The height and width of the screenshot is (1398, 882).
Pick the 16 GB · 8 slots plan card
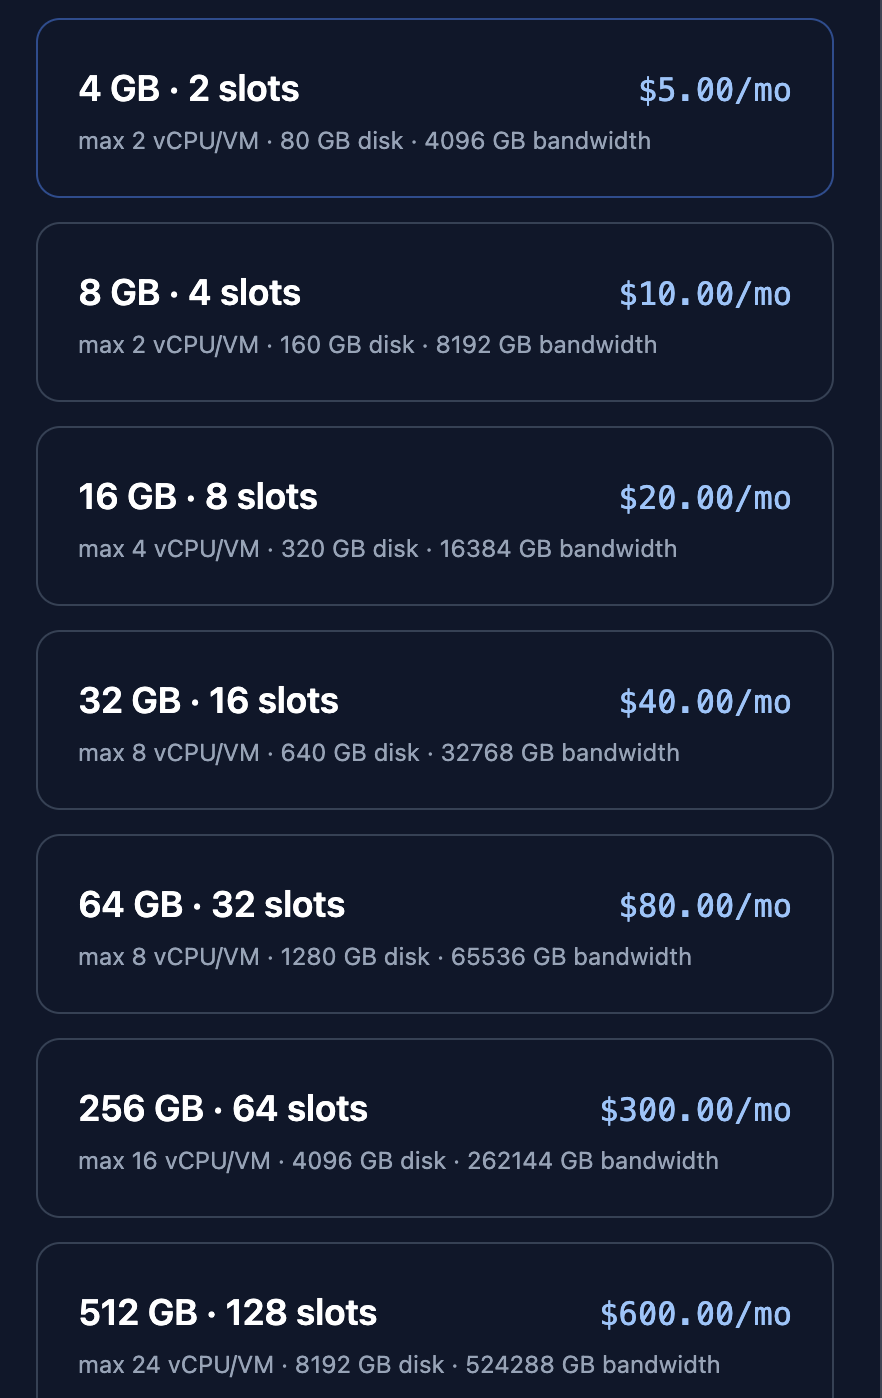[435, 516]
